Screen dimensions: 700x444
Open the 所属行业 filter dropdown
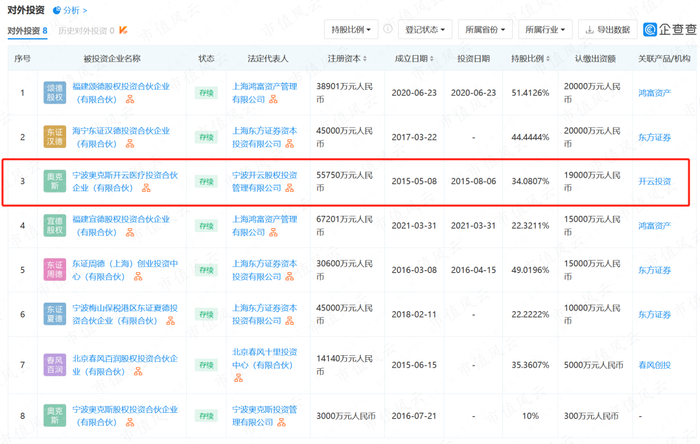[x=545, y=29]
